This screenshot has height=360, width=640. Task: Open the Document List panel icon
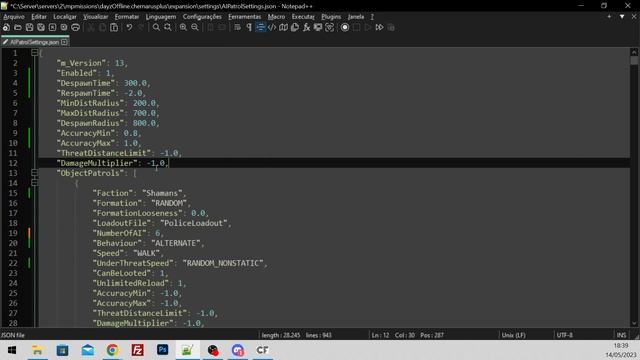click(295, 27)
